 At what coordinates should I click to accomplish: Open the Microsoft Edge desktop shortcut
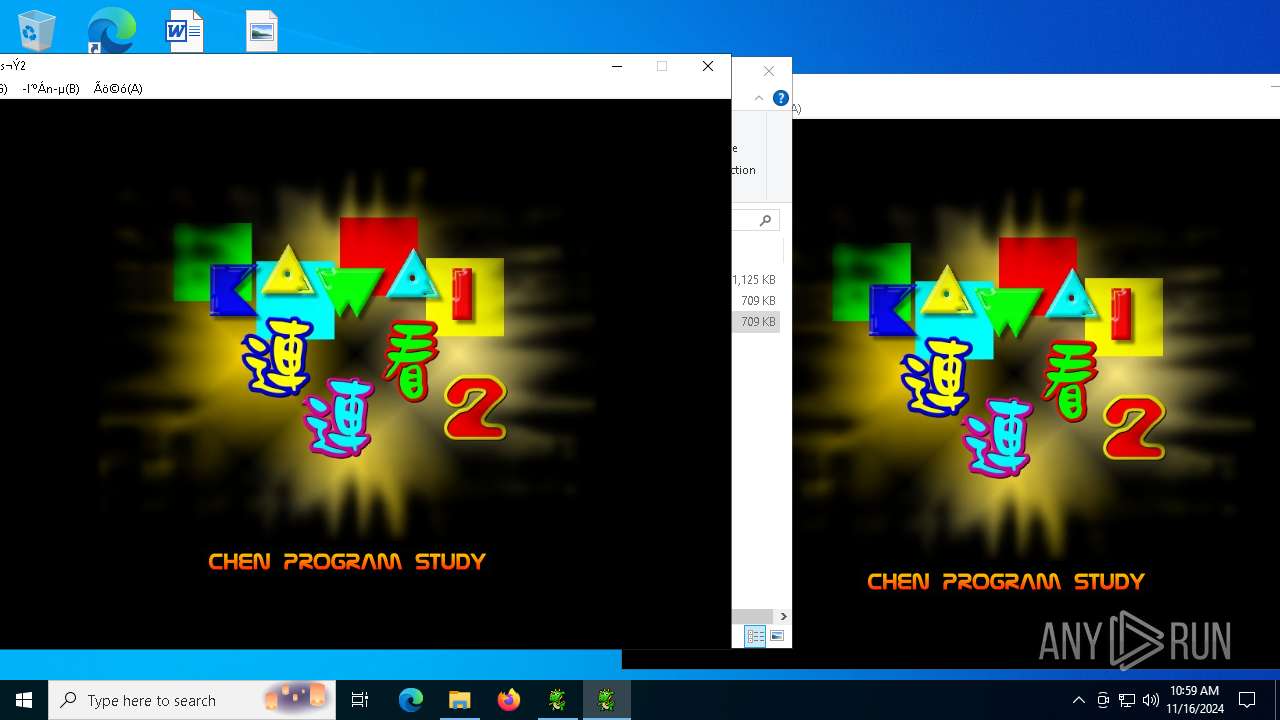110,30
